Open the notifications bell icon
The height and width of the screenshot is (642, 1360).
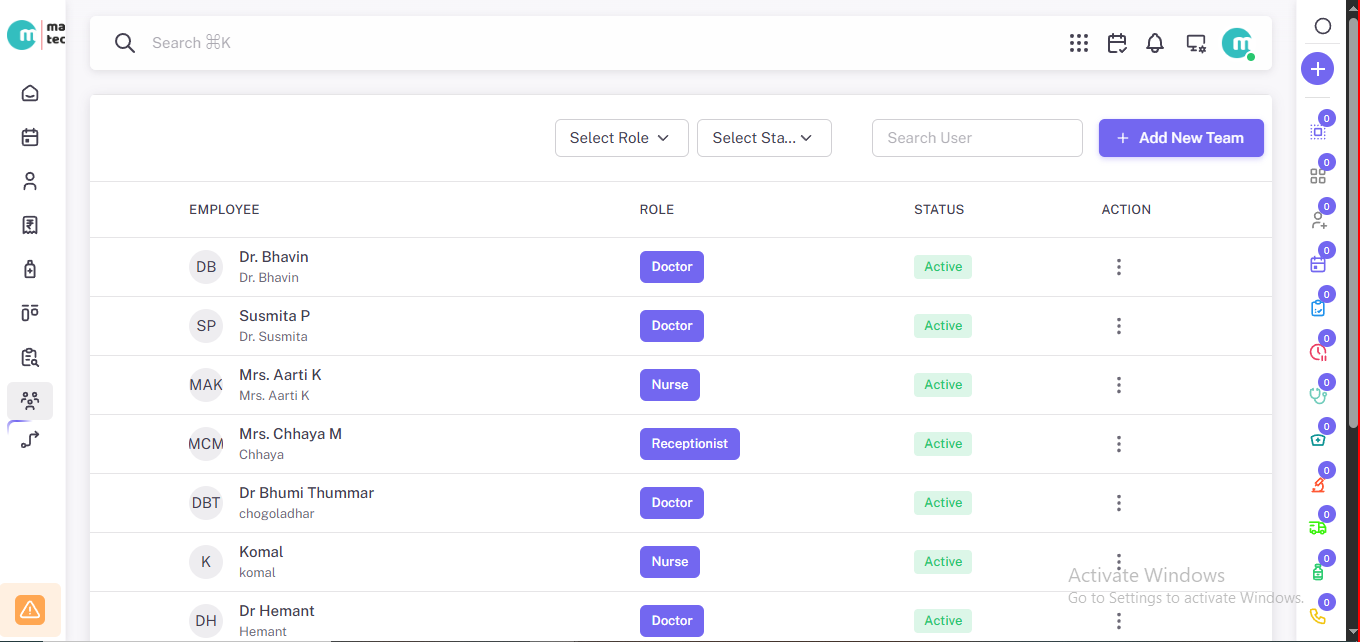point(1155,43)
